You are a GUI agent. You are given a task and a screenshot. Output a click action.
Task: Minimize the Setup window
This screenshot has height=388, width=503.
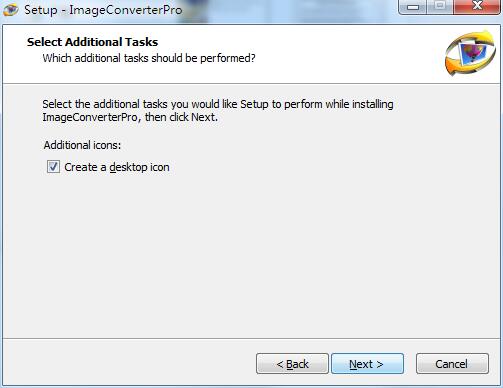pyautogui.click(x=413, y=7)
